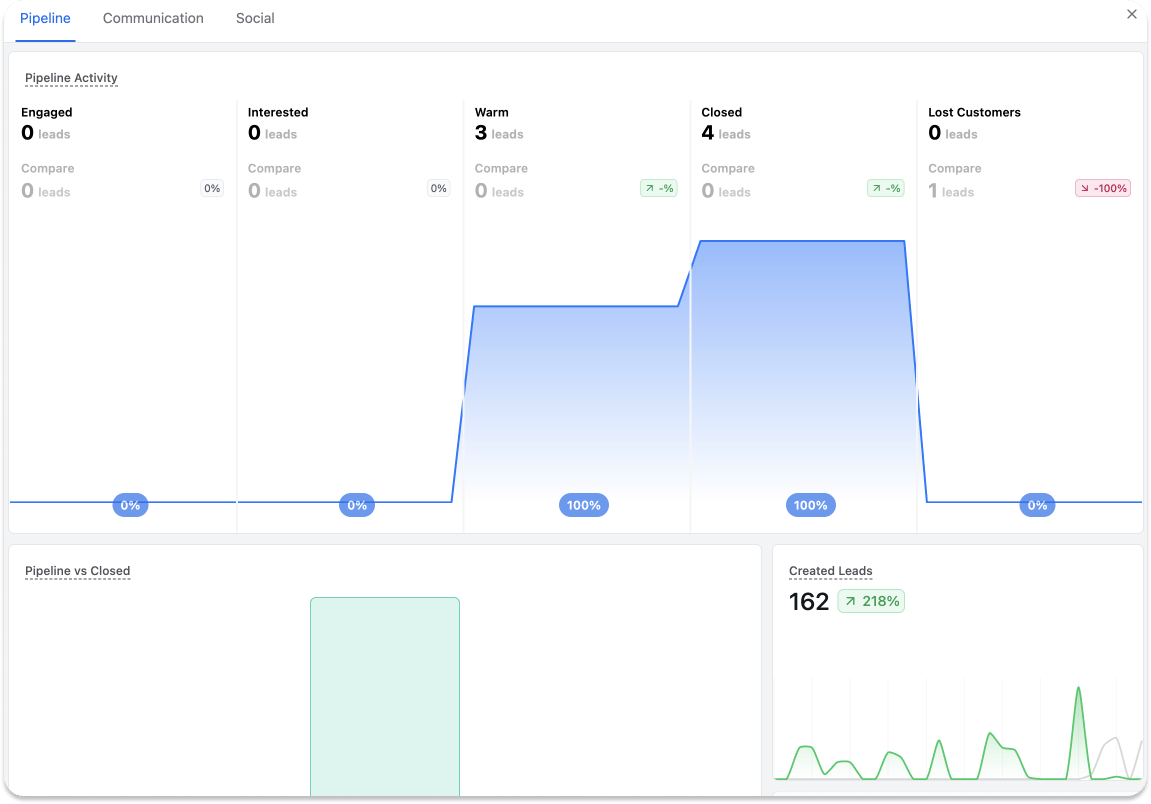Close the analytics panel with X
Image resolution: width=1151 pixels, height=804 pixels.
[x=1131, y=14]
